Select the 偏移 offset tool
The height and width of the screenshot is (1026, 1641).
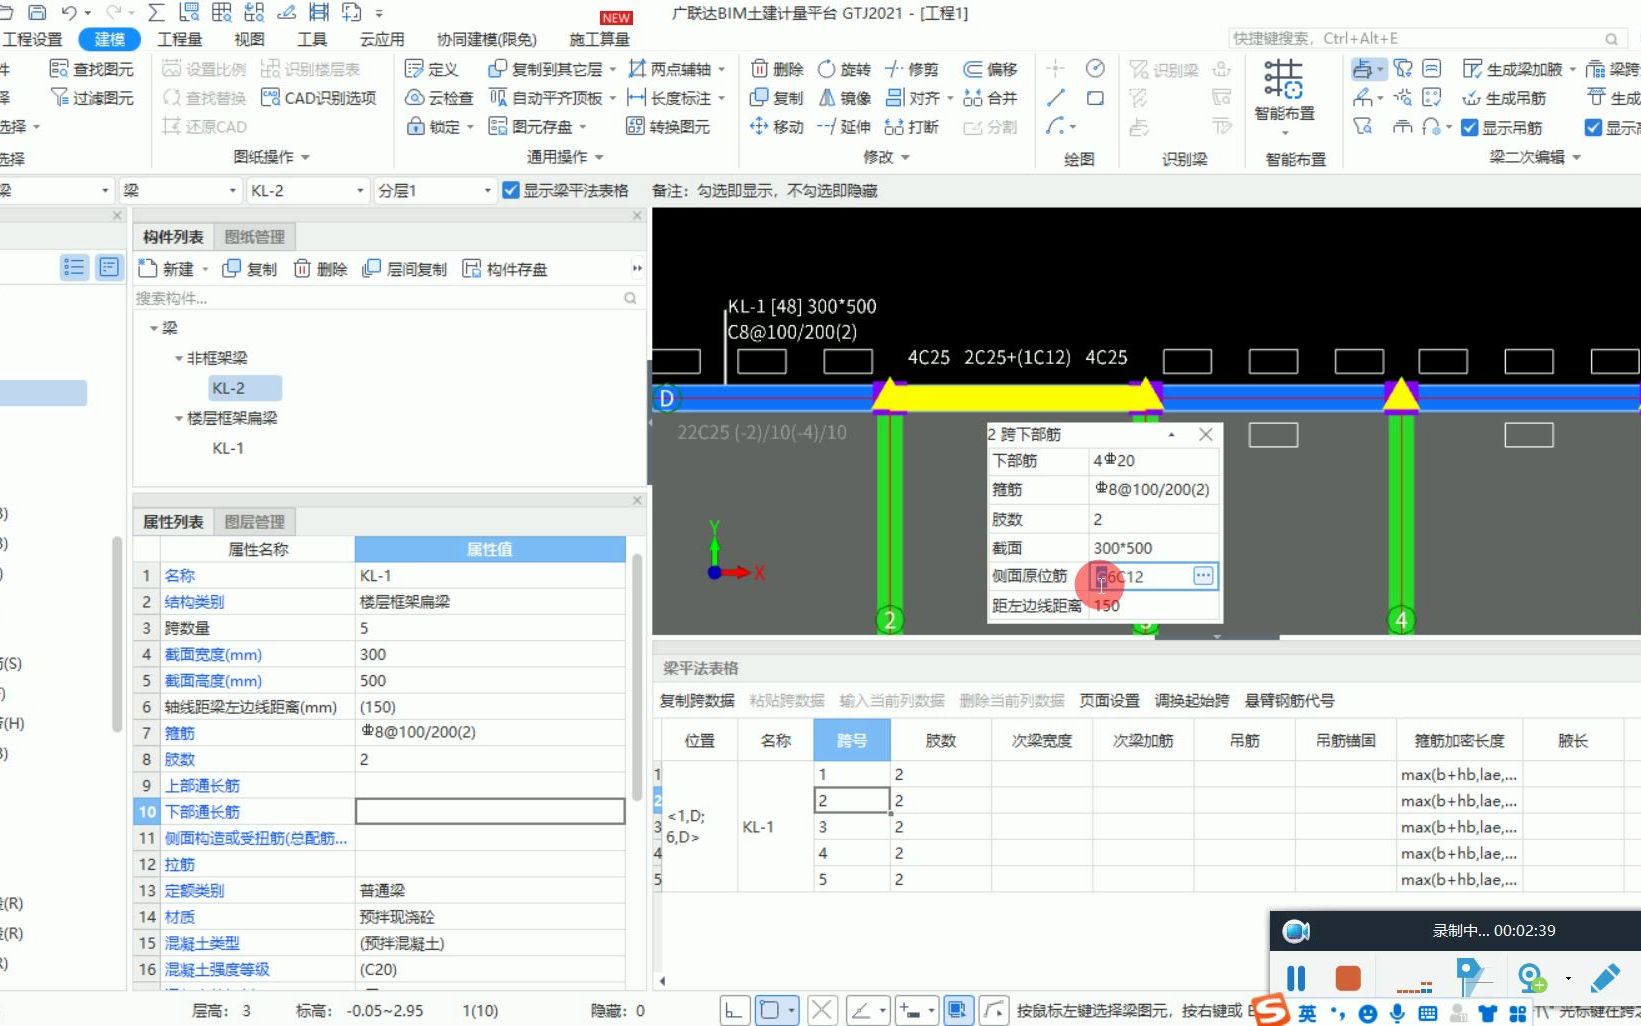990,69
